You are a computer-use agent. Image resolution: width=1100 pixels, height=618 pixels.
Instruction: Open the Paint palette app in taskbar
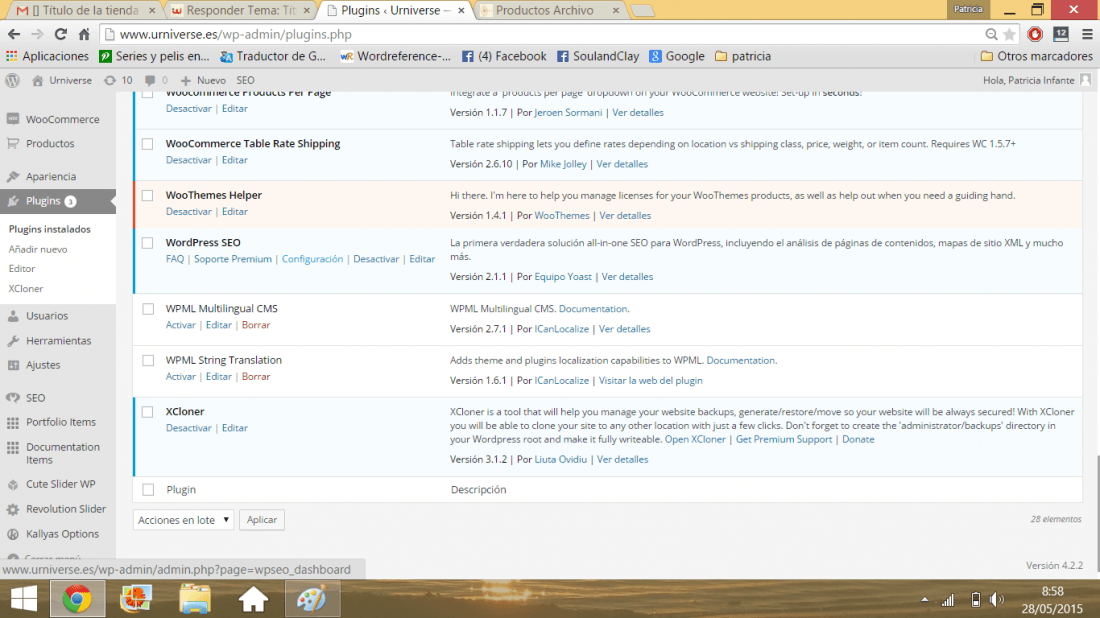click(x=311, y=599)
